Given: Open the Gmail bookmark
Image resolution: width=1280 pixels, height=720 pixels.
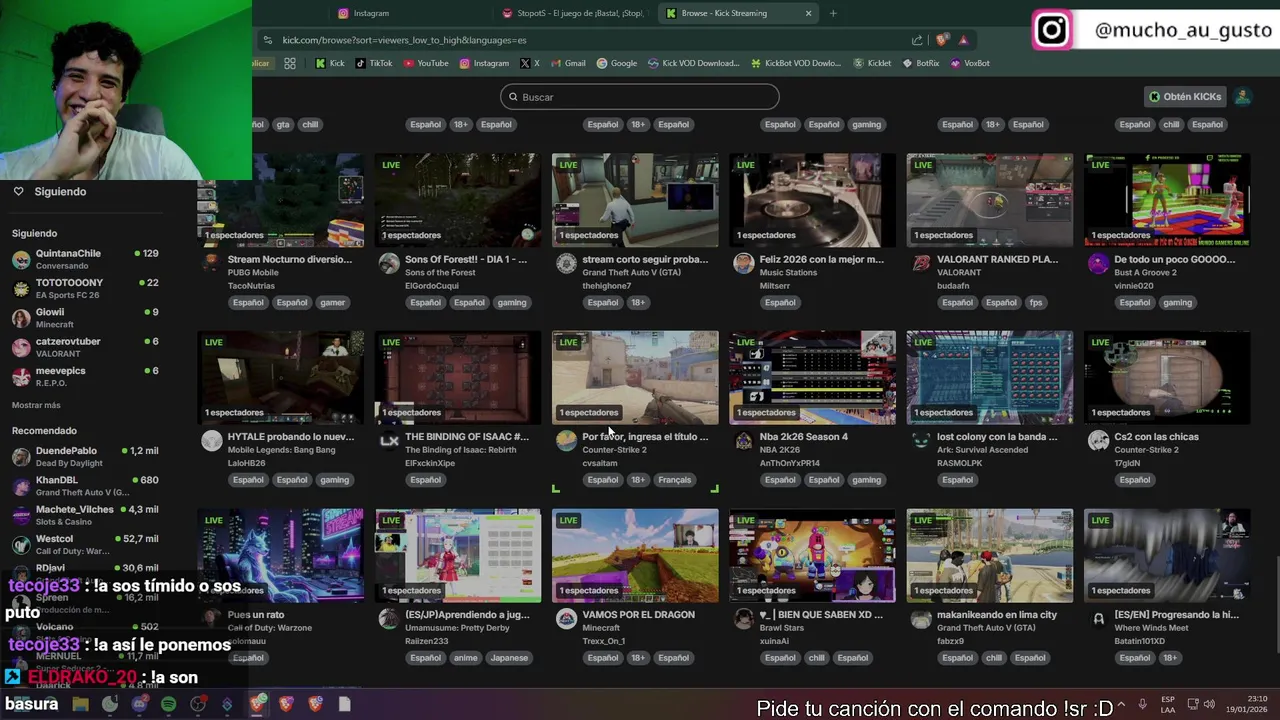Looking at the screenshot, I should click(x=568, y=63).
